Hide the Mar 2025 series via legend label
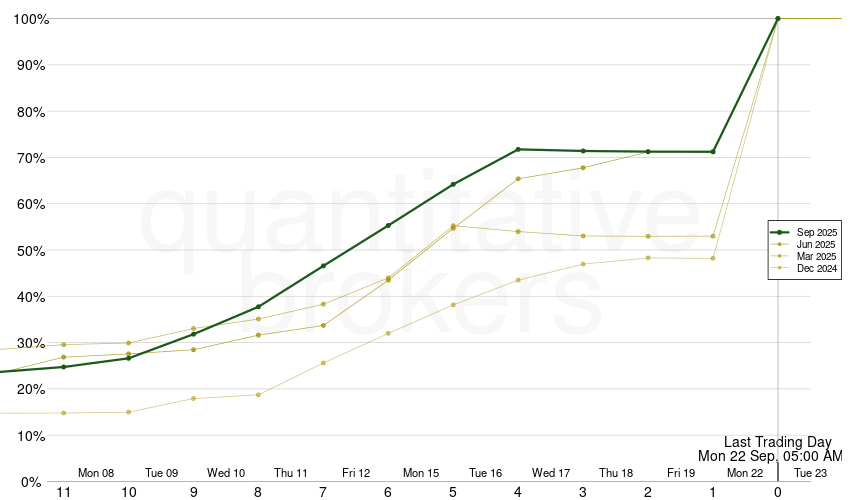This screenshot has height=500, width=850. pos(817,257)
